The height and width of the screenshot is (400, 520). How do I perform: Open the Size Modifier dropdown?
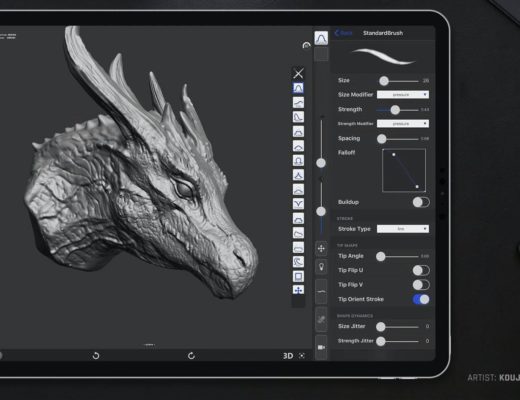point(403,95)
